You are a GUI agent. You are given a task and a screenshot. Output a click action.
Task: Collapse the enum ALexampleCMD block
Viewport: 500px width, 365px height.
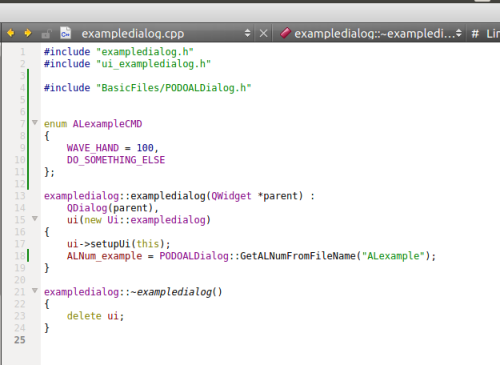(x=35, y=122)
